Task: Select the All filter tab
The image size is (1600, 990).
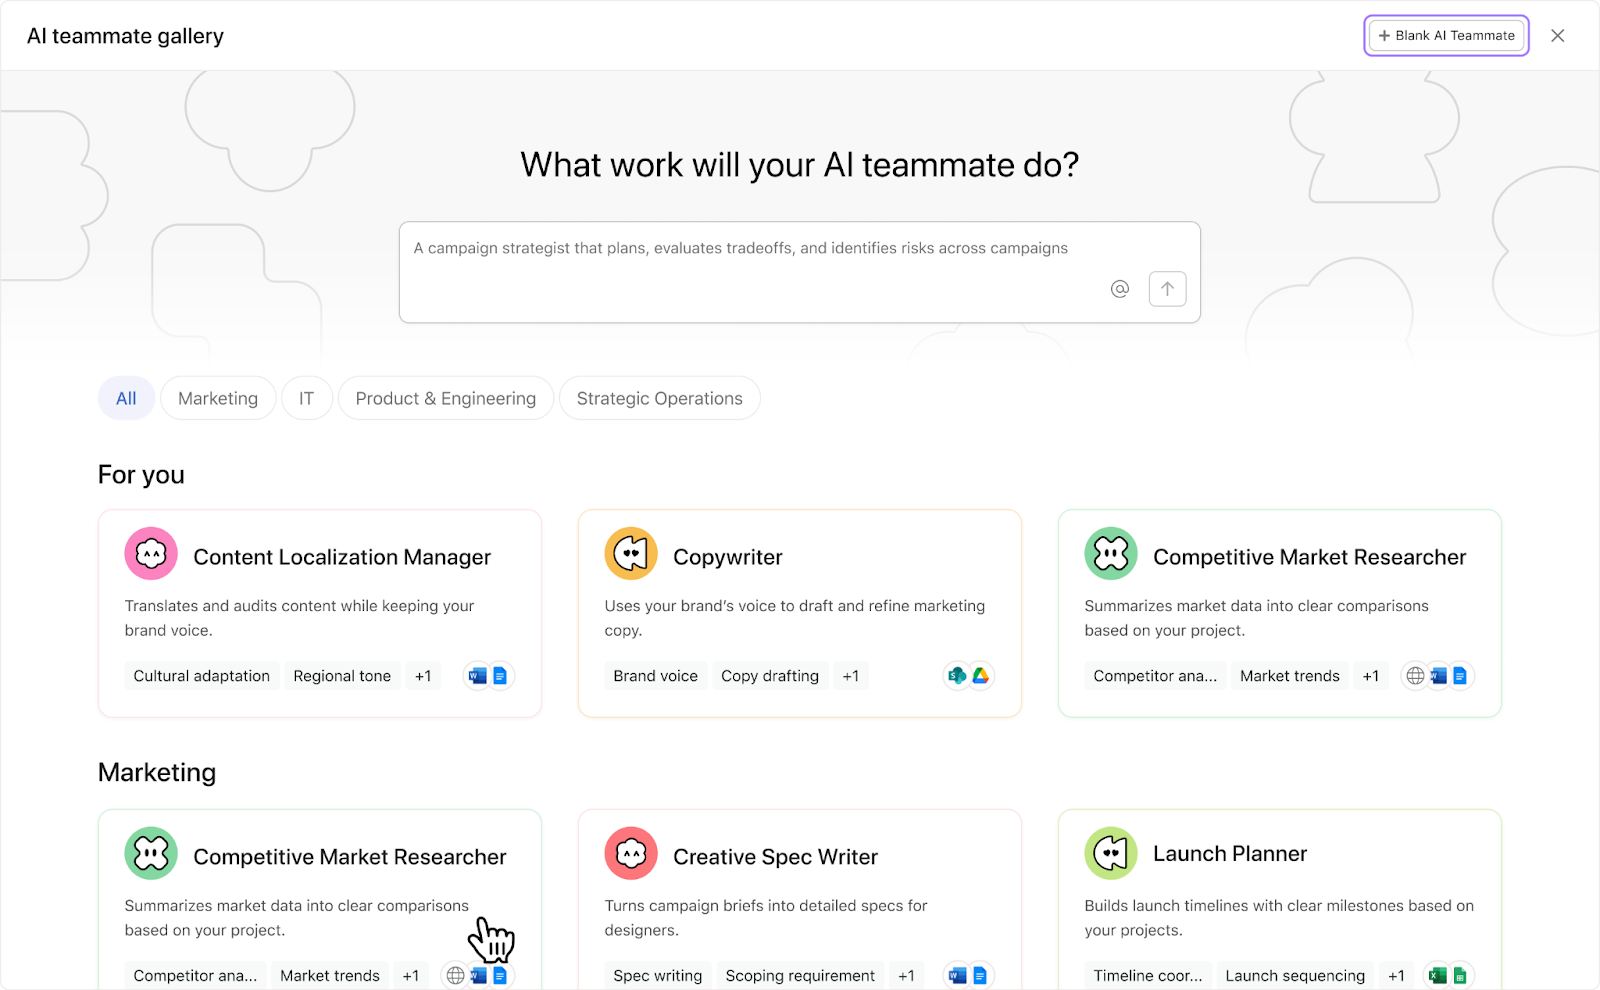Action: pyautogui.click(x=126, y=399)
